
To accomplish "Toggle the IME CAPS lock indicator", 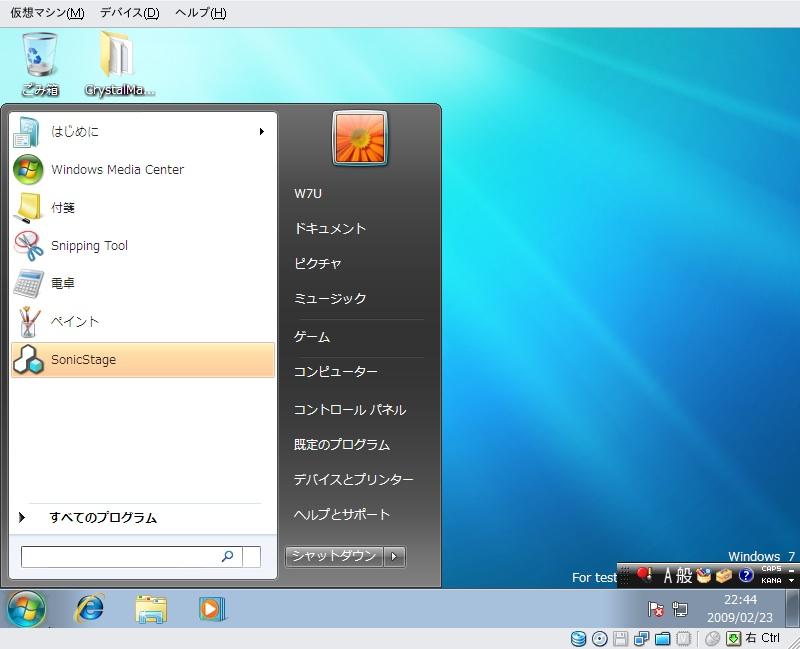I will [771, 569].
